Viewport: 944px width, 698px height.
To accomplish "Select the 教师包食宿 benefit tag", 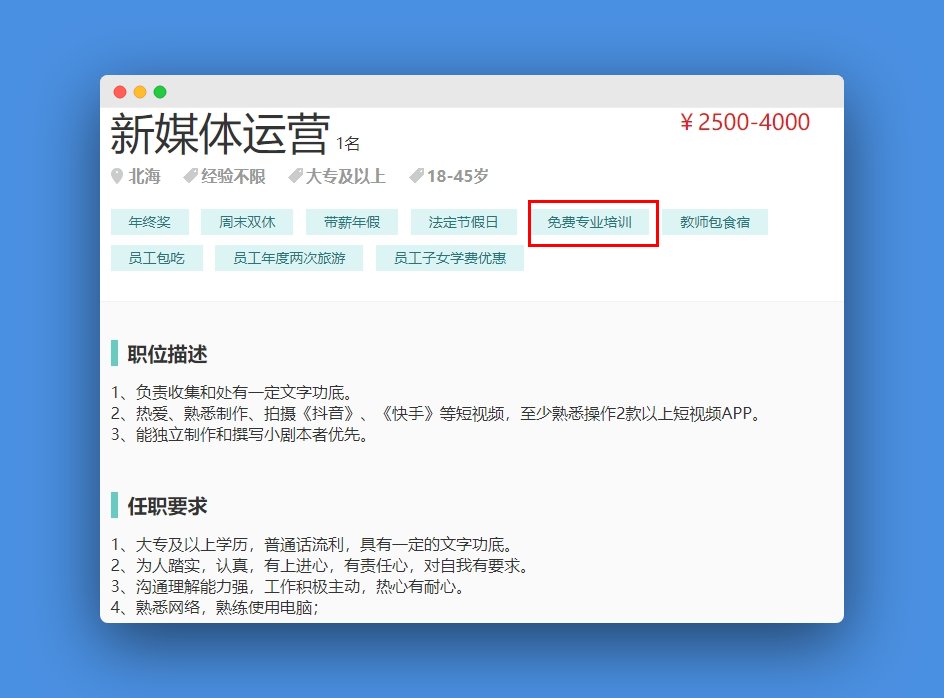I will pyautogui.click(x=715, y=222).
